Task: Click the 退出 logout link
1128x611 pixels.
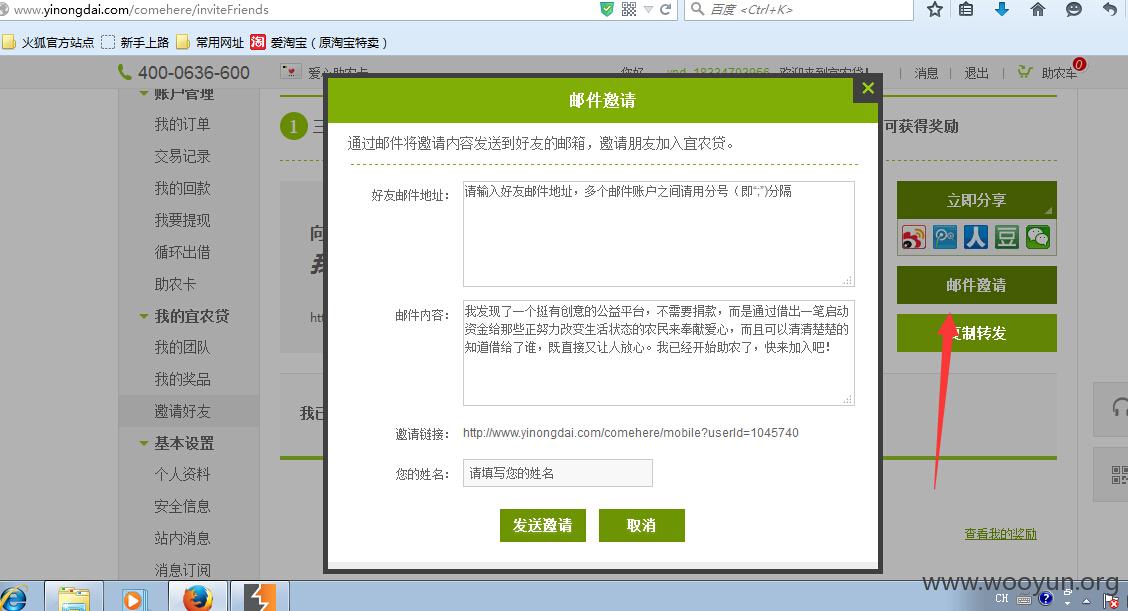Action: point(976,73)
